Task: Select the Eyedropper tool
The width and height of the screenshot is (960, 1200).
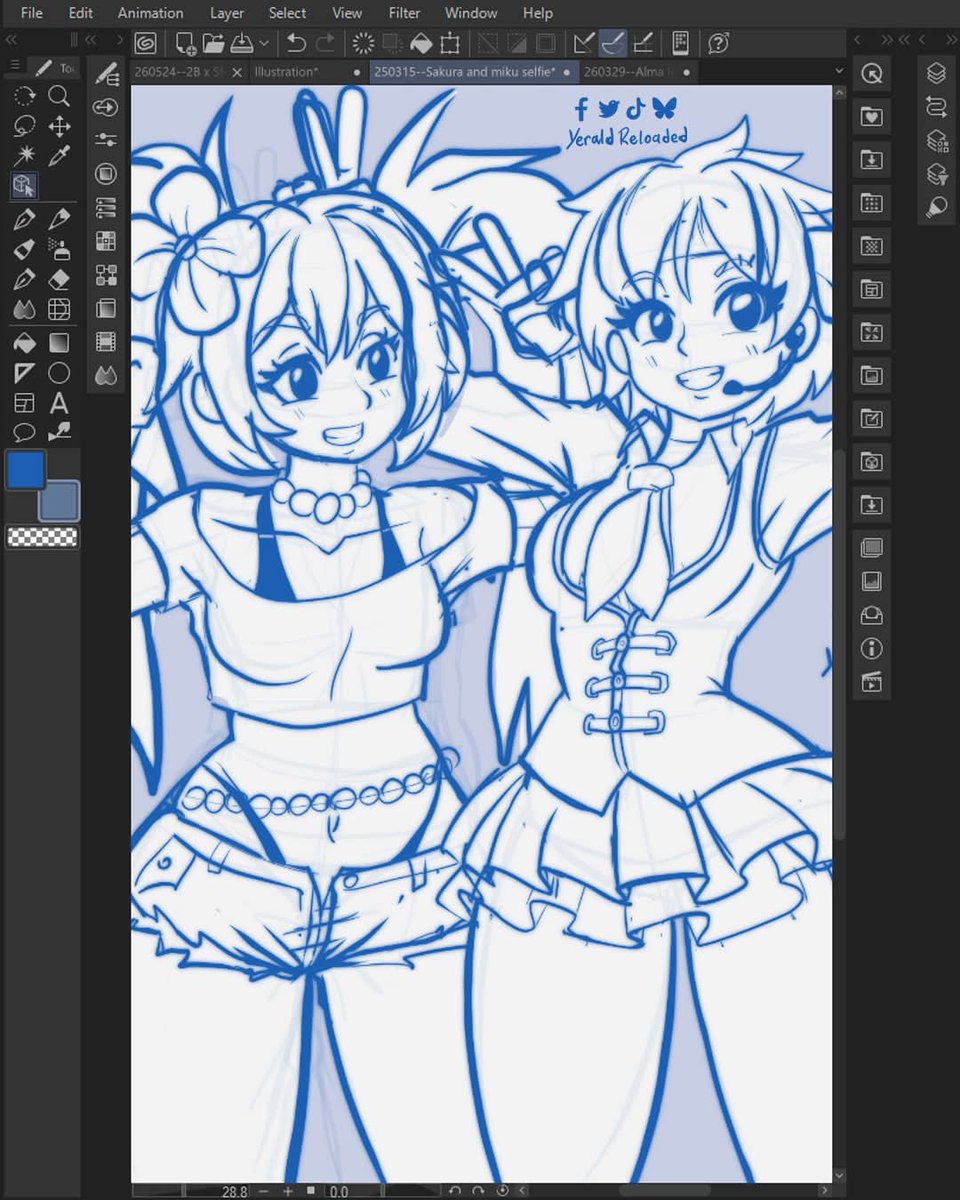Action: [59, 156]
